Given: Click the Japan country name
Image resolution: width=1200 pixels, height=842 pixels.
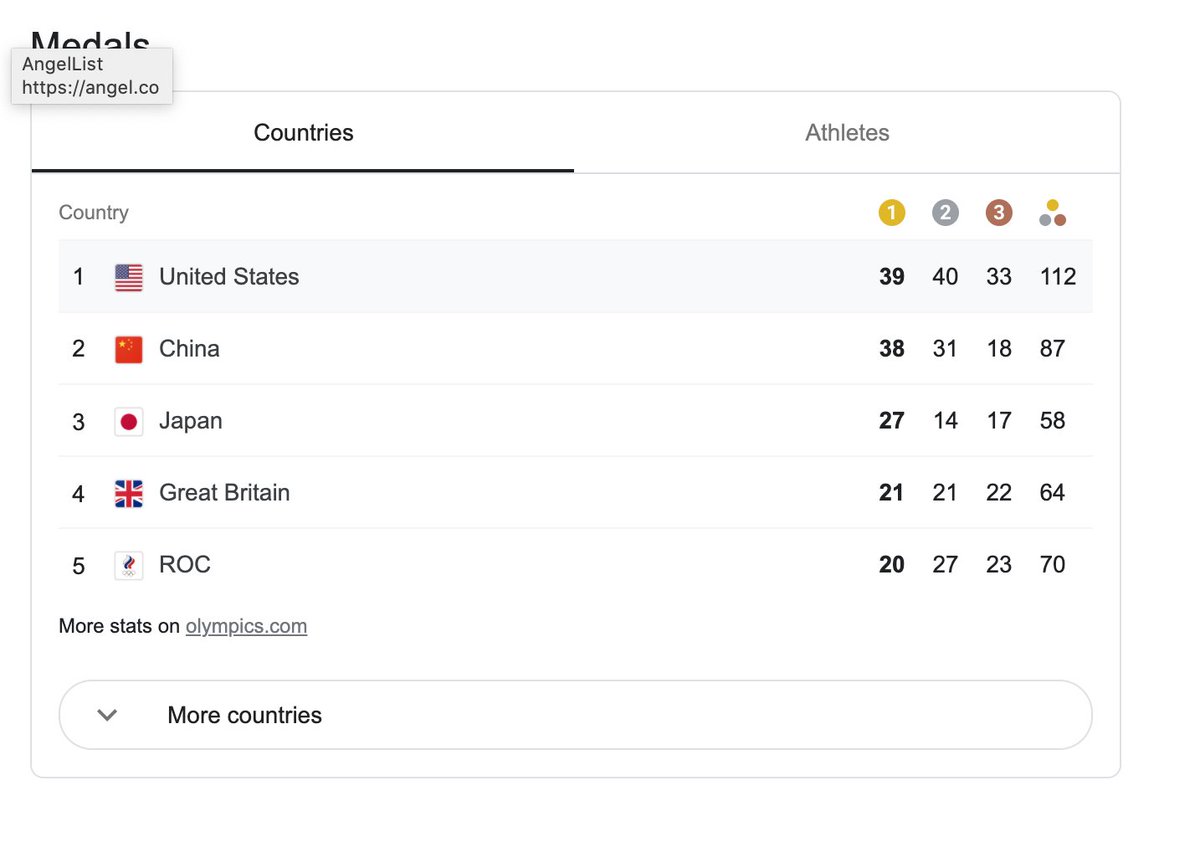Looking at the screenshot, I should (191, 421).
